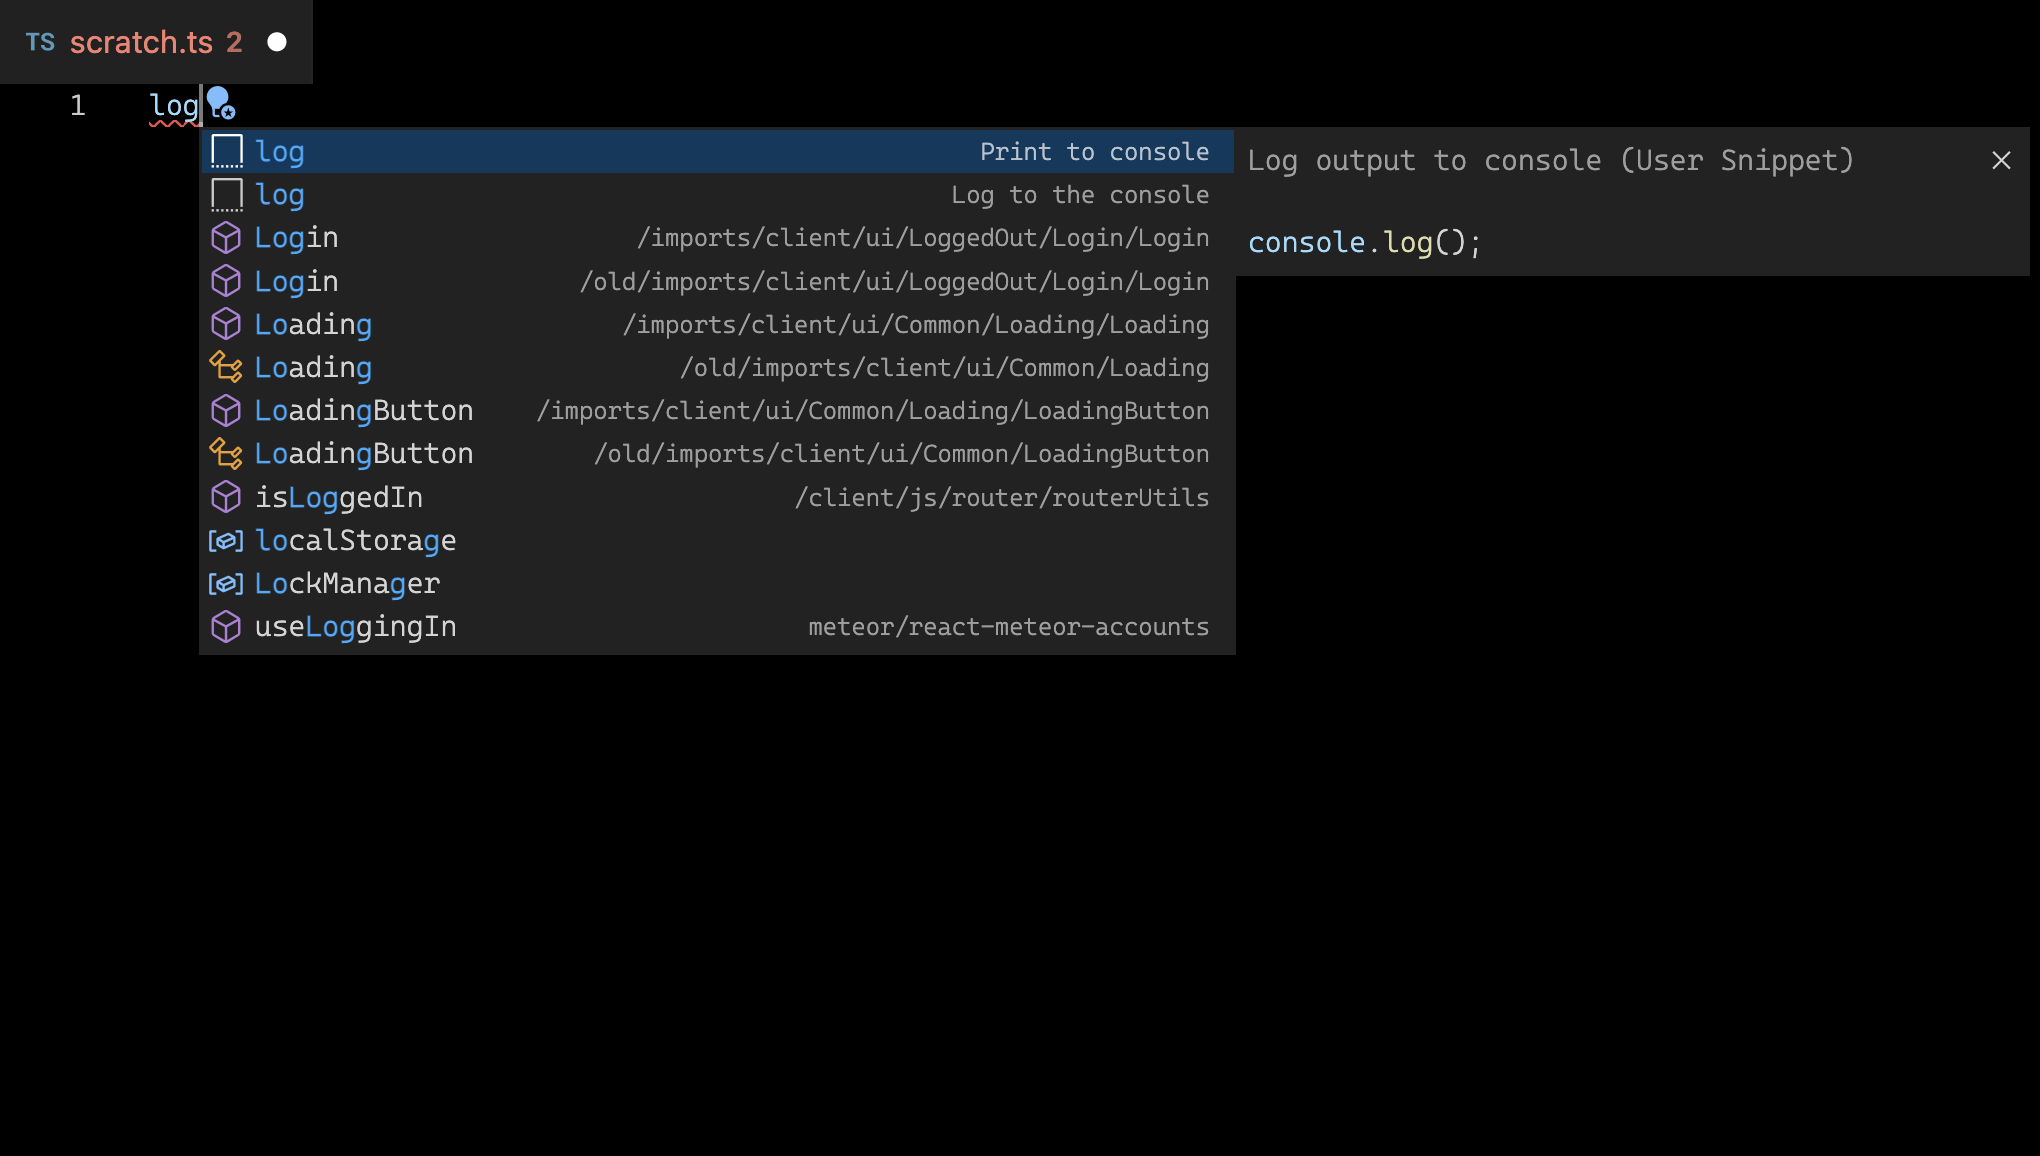This screenshot has height=1156, width=2040.
Task: Switch to the scratch.ts tab
Action: pyautogui.click(x=142, y=41)
